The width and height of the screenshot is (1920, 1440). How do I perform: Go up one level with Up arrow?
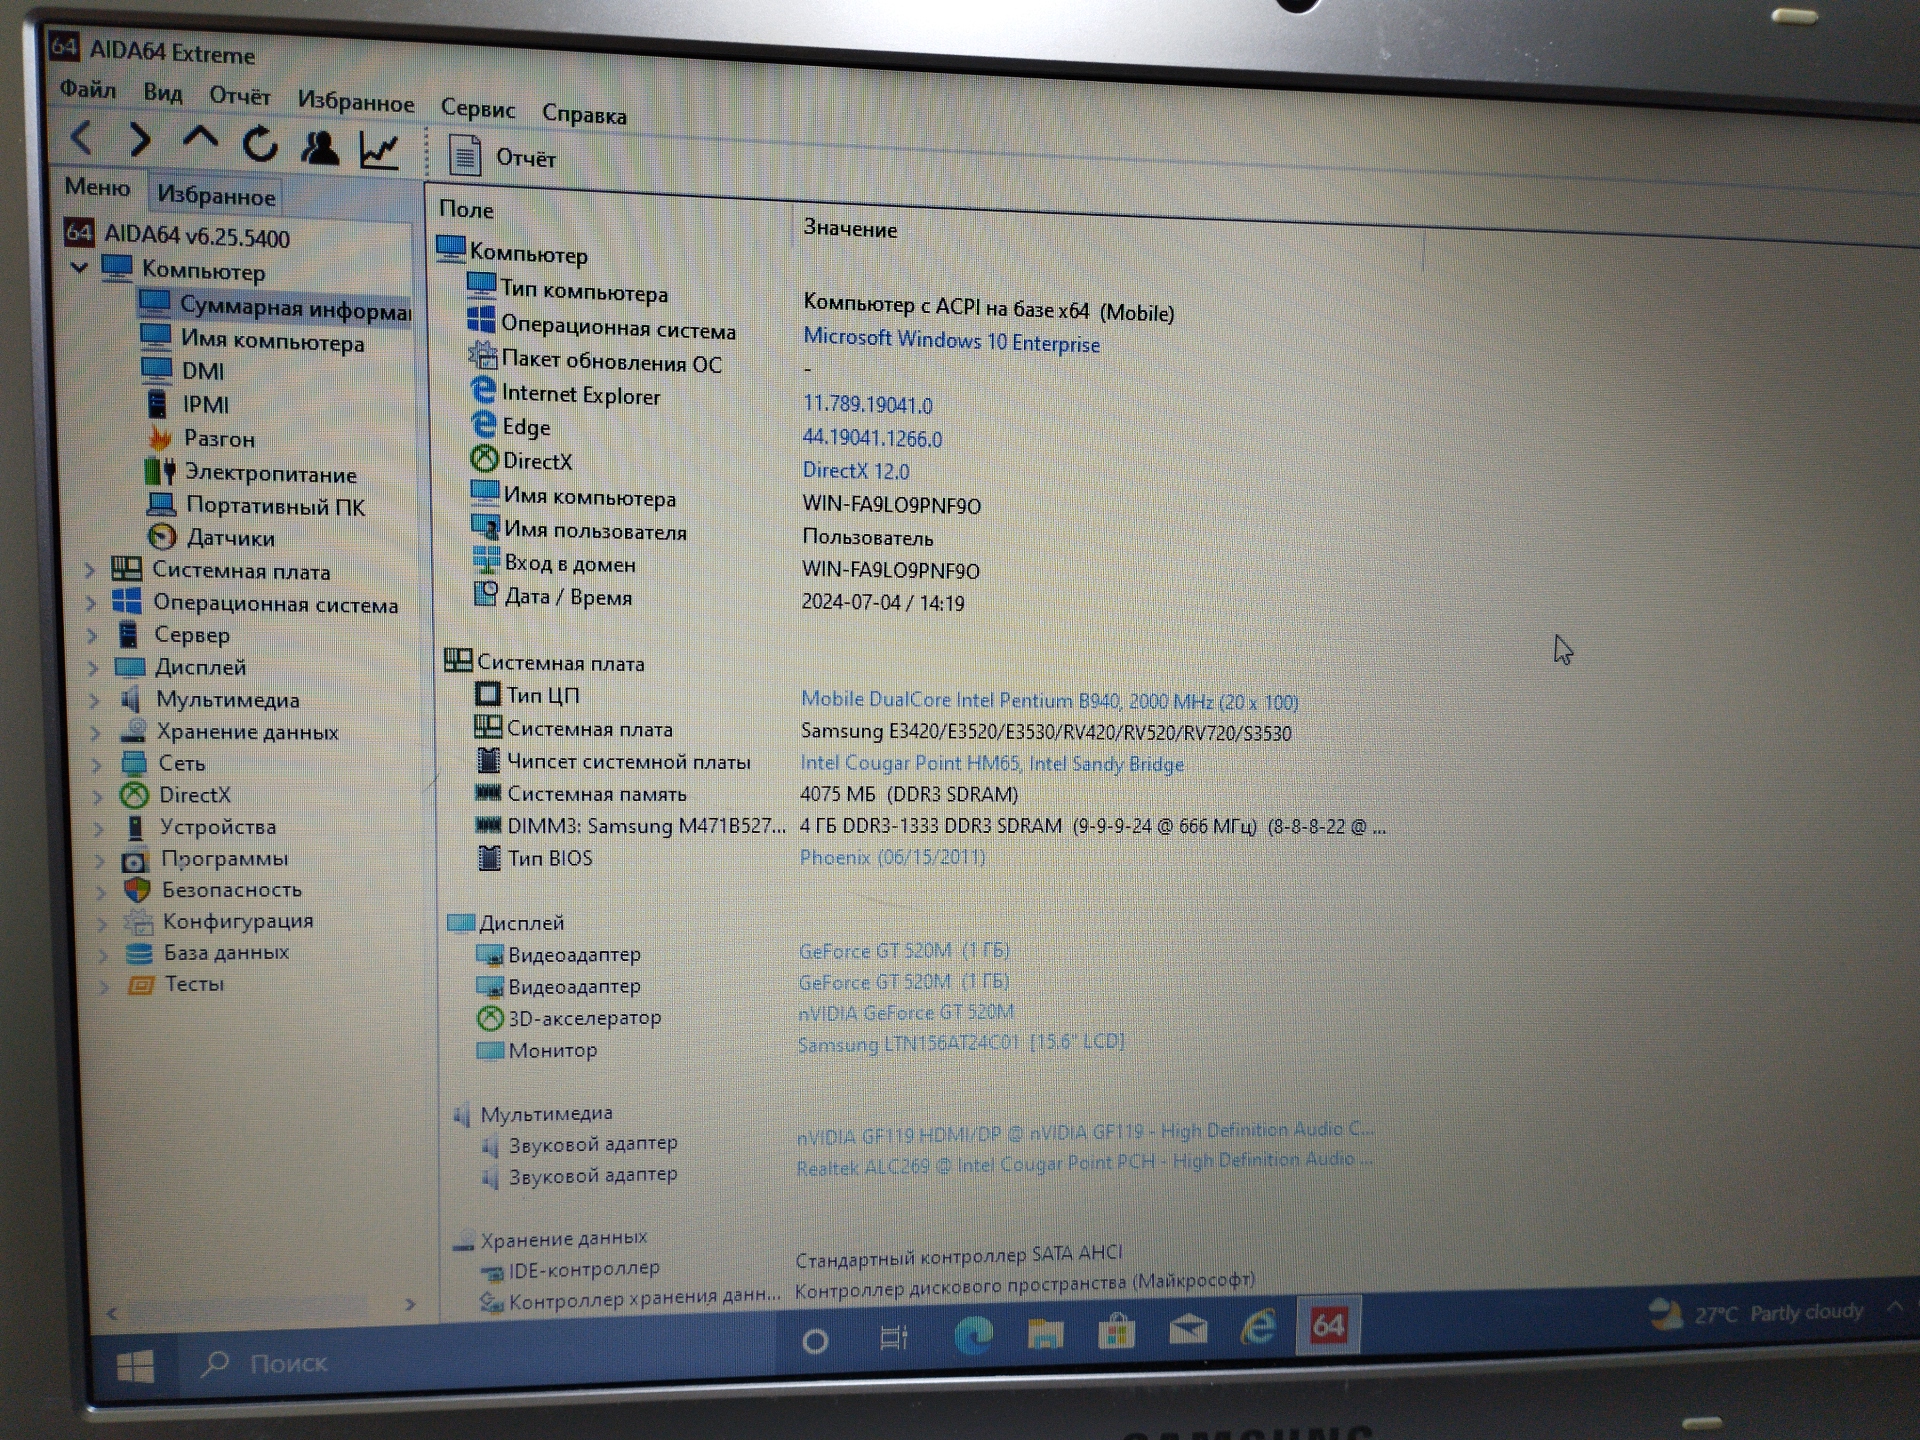point(200,139)
